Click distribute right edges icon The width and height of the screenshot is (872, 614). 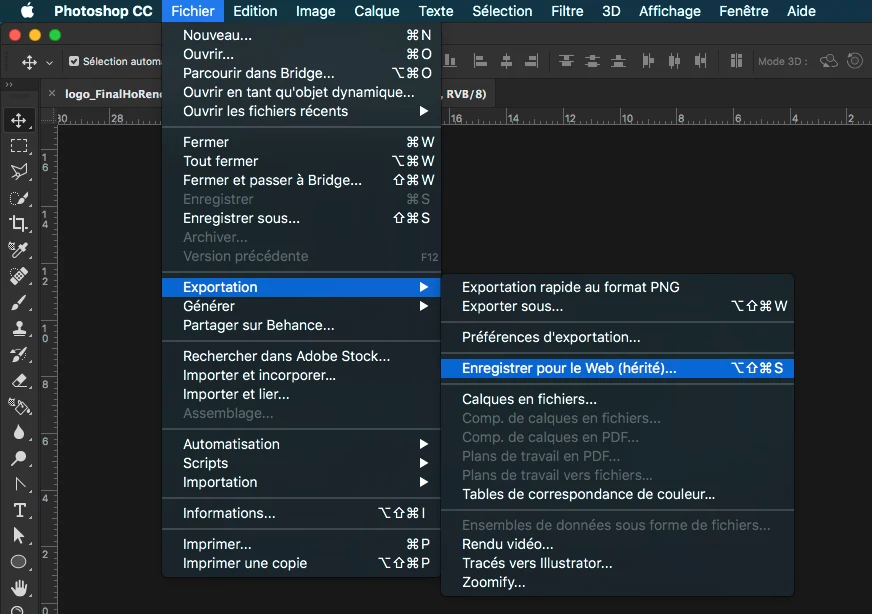click(700, 61)
